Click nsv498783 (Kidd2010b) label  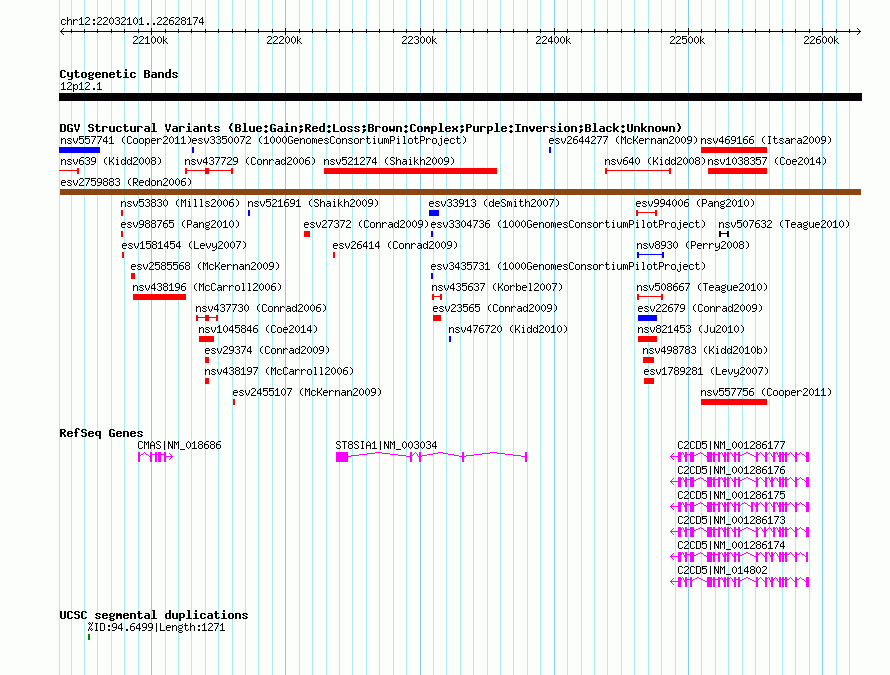click(x=705, y=350)
